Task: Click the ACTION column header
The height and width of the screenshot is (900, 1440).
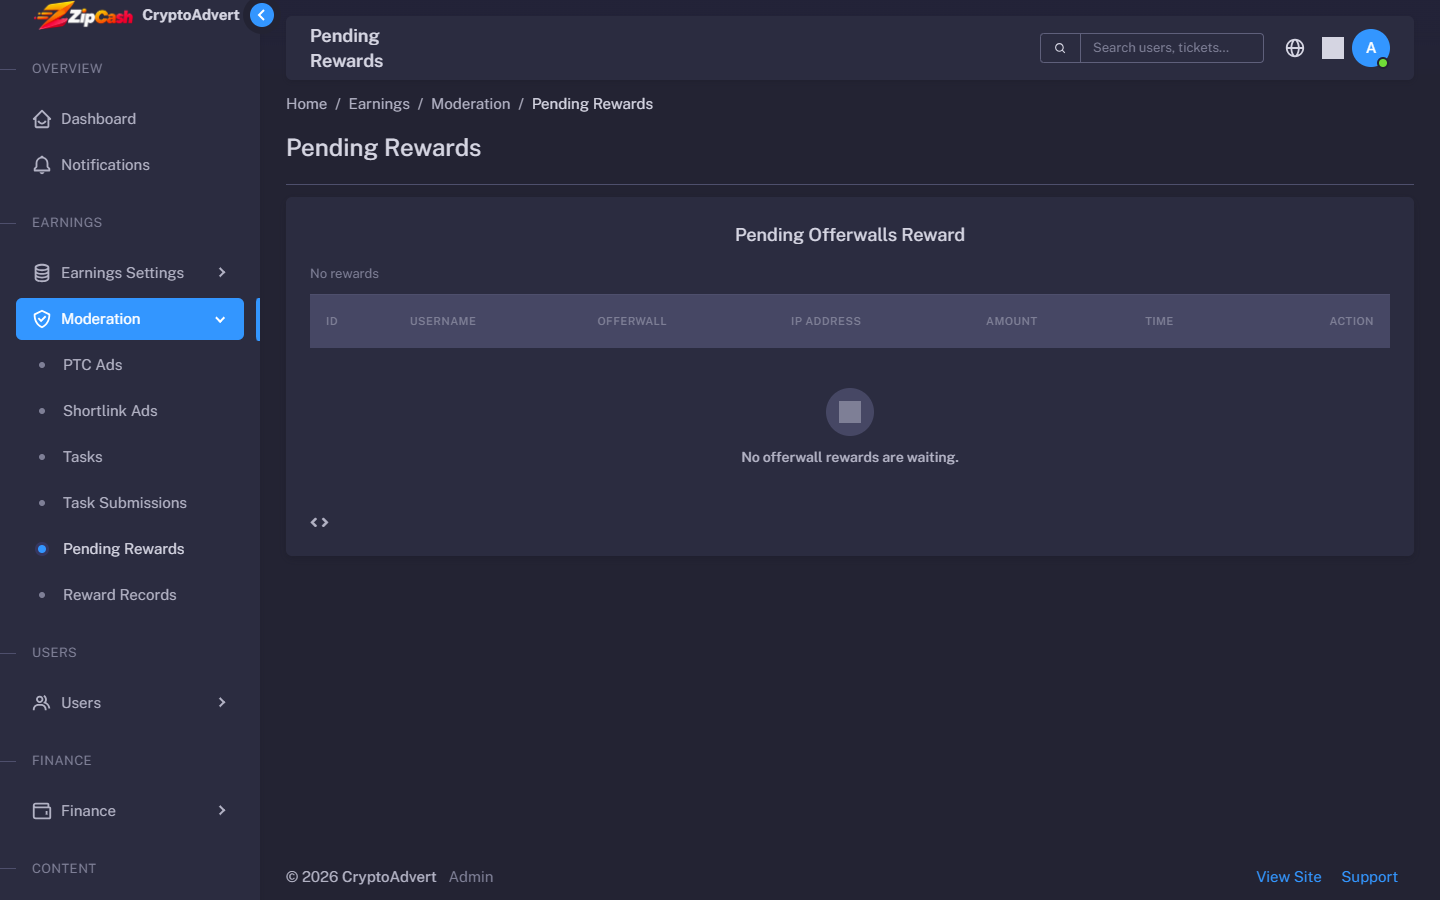Action: pyautogui.click(x=1351, y=321)
